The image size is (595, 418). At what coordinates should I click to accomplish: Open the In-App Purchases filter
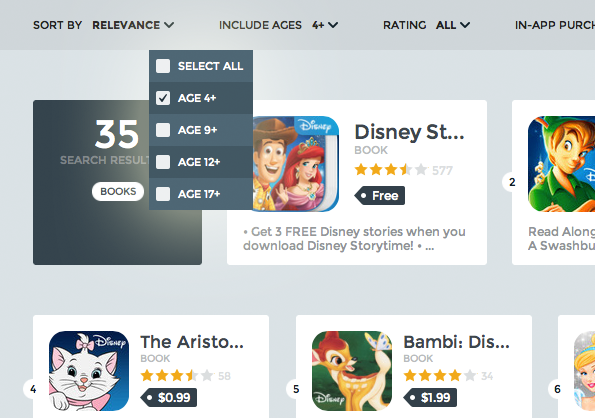point(555,25)
